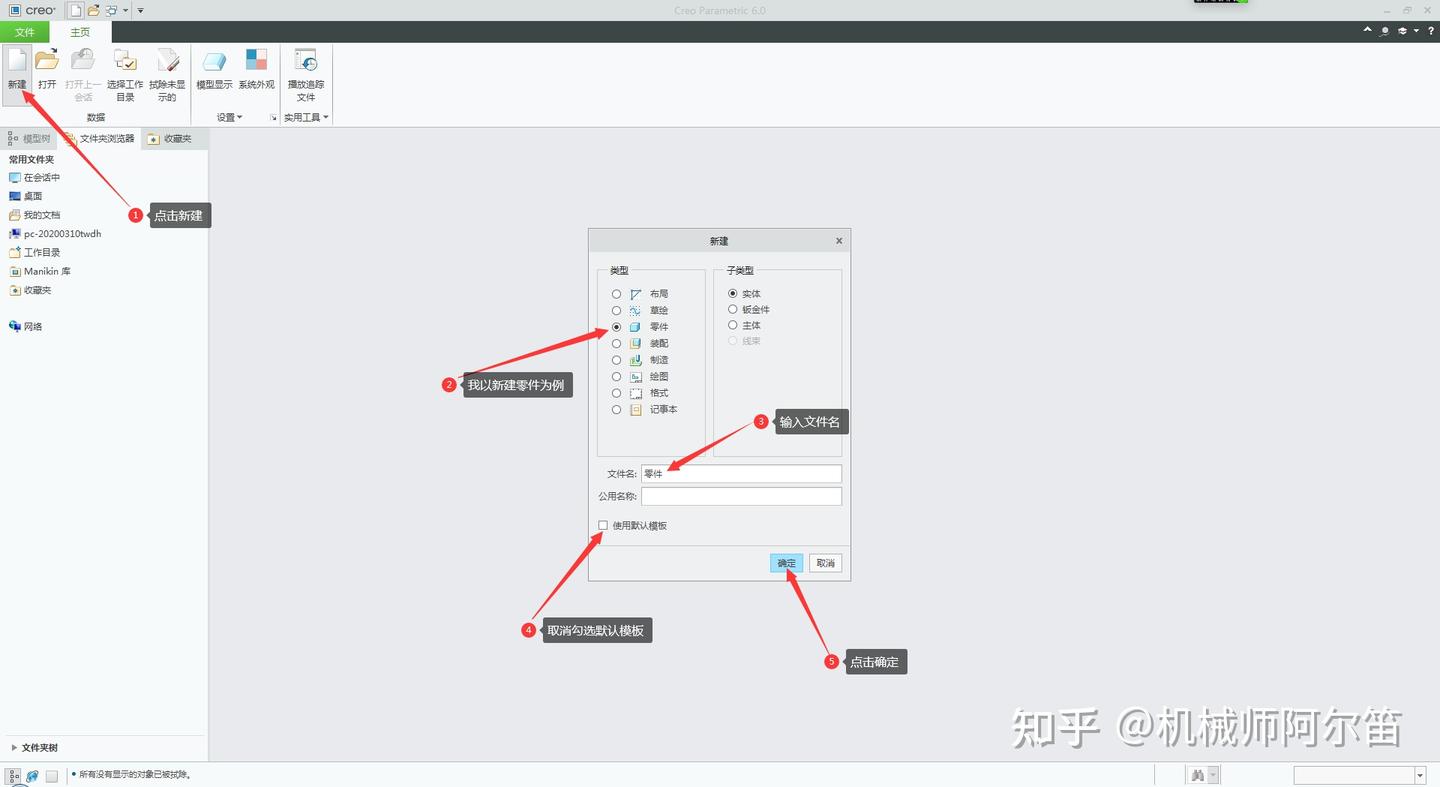Click the browser icon in the status bar
Image resolution: width=1440 pixels, height=787 pixels.
coord(32,775)
